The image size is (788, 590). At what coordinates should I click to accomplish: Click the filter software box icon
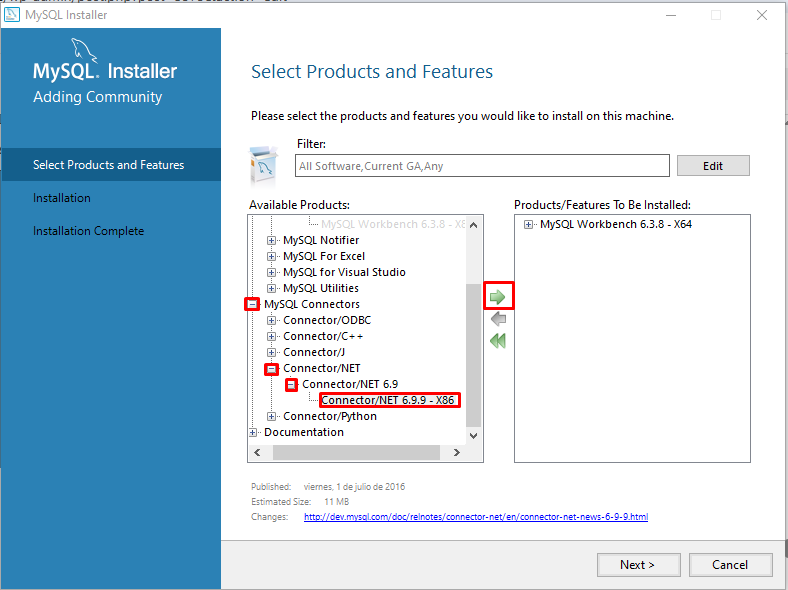coord(264,165)
